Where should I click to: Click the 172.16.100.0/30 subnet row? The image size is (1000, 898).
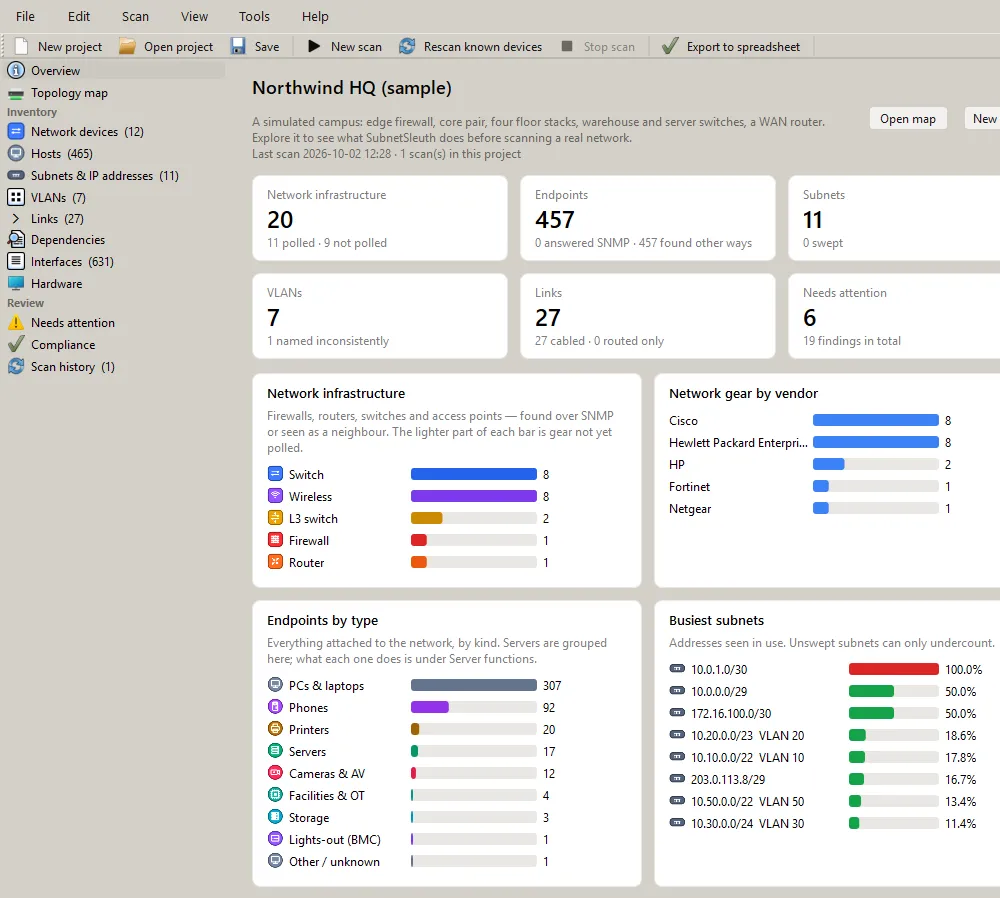825,713
